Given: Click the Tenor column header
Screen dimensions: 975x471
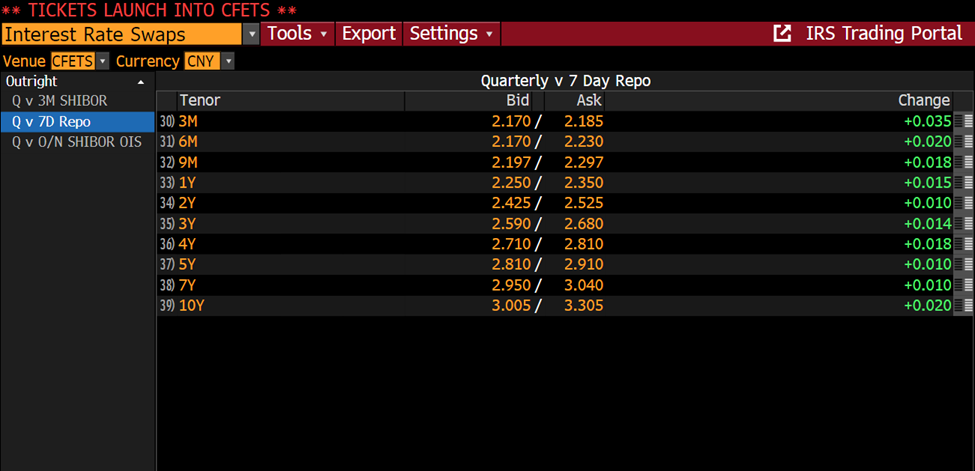Looking at the screenshot, I should click(200, 101).
